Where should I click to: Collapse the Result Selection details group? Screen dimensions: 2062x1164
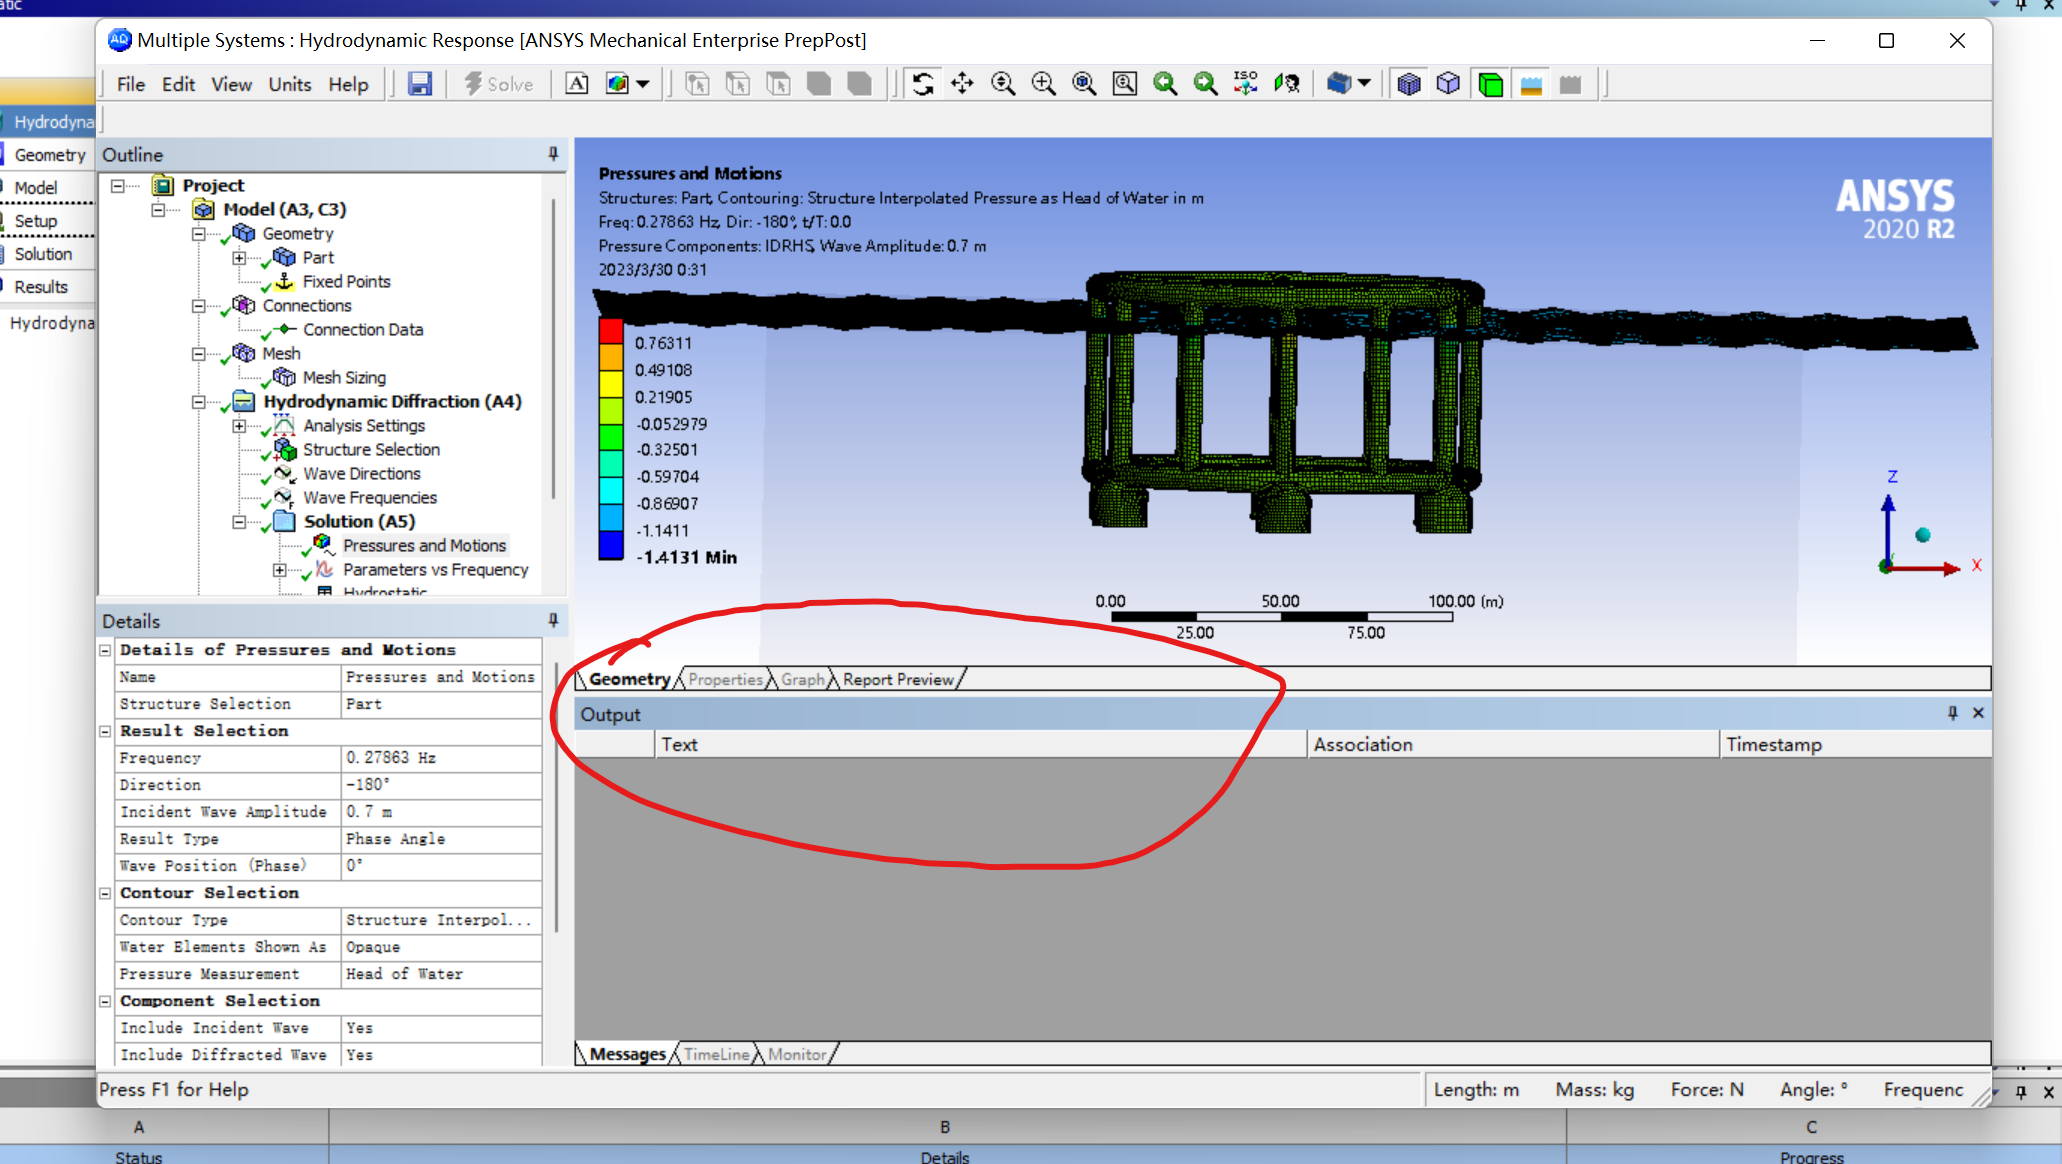105,731
